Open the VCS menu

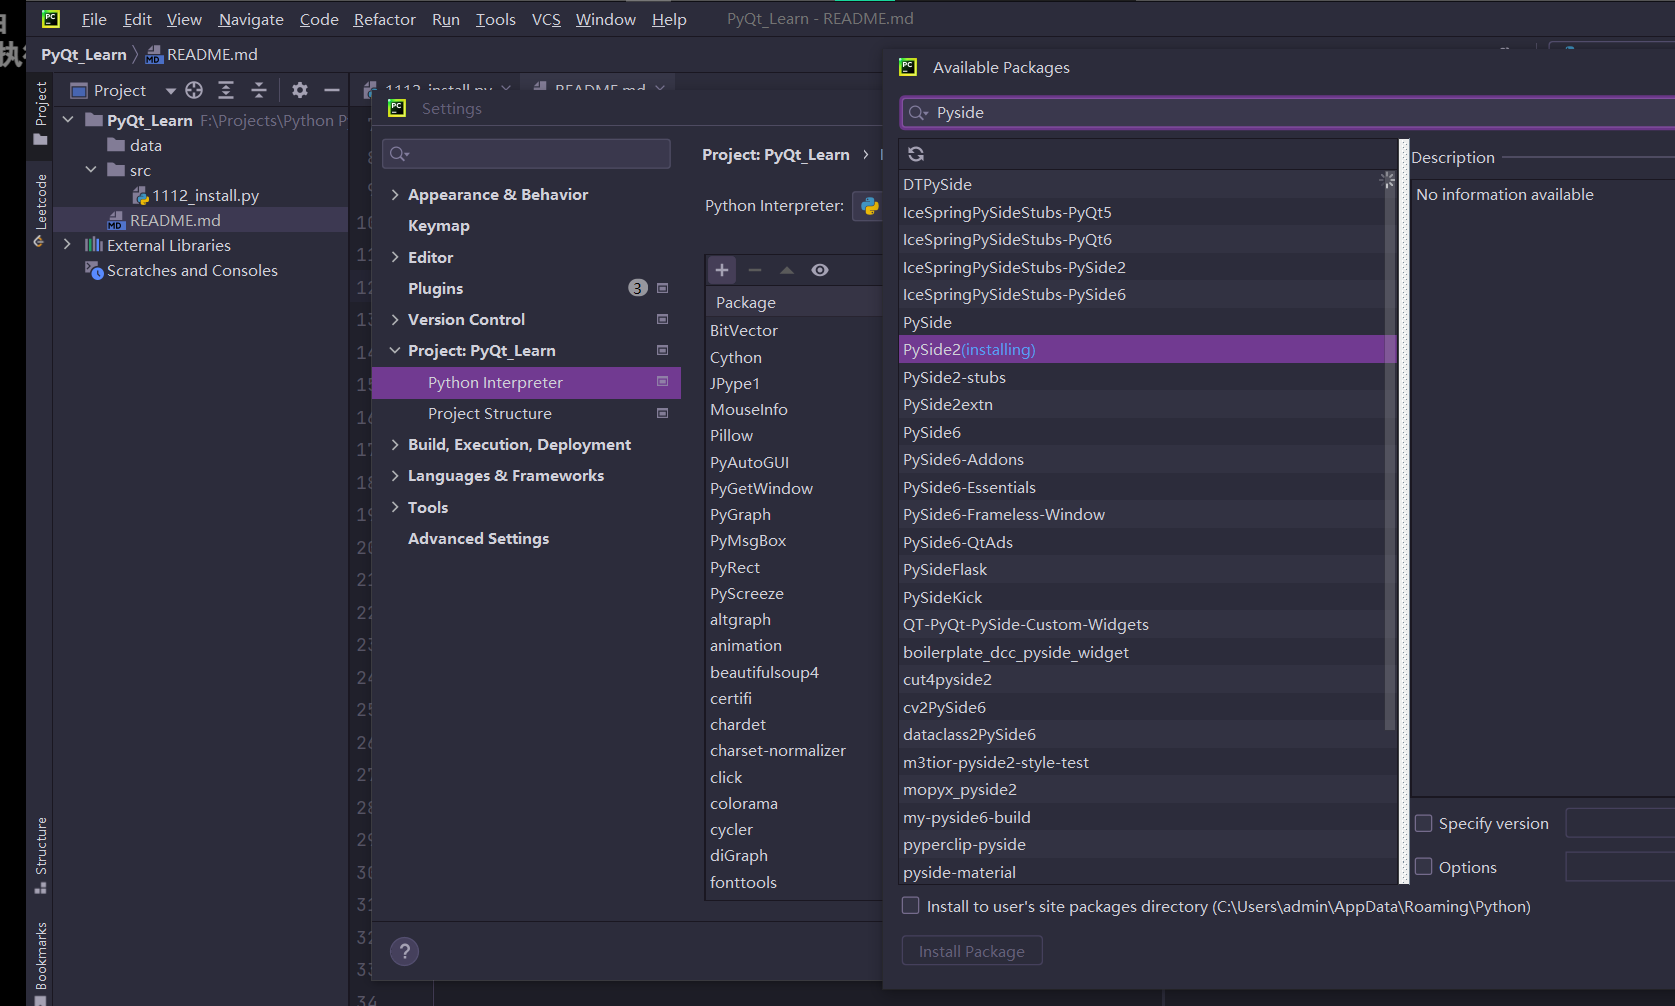546,19
